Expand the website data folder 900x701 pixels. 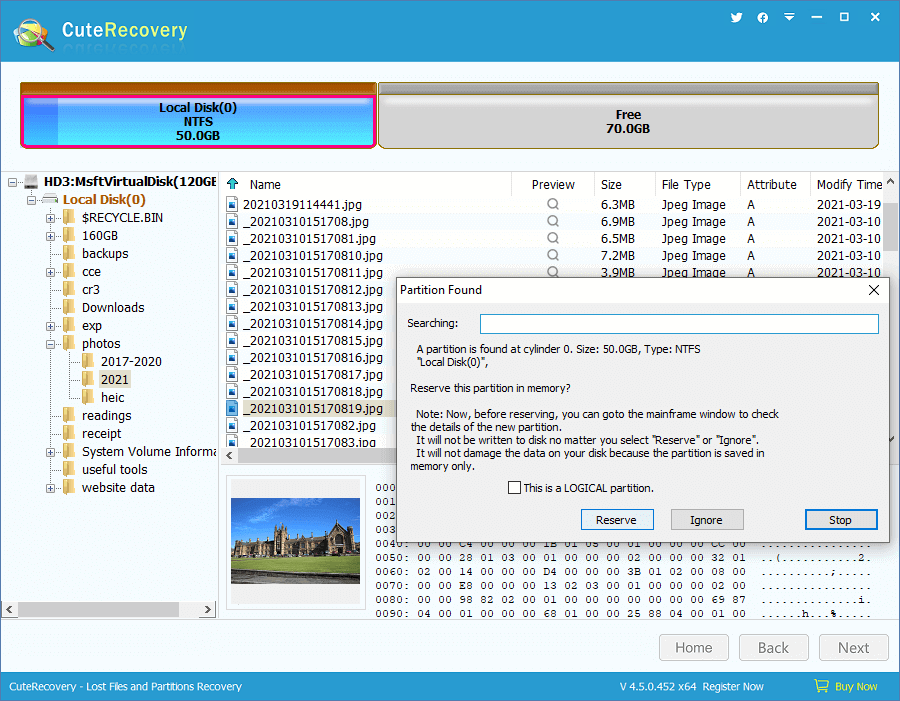pyautogui.click(x=51, y=488)
